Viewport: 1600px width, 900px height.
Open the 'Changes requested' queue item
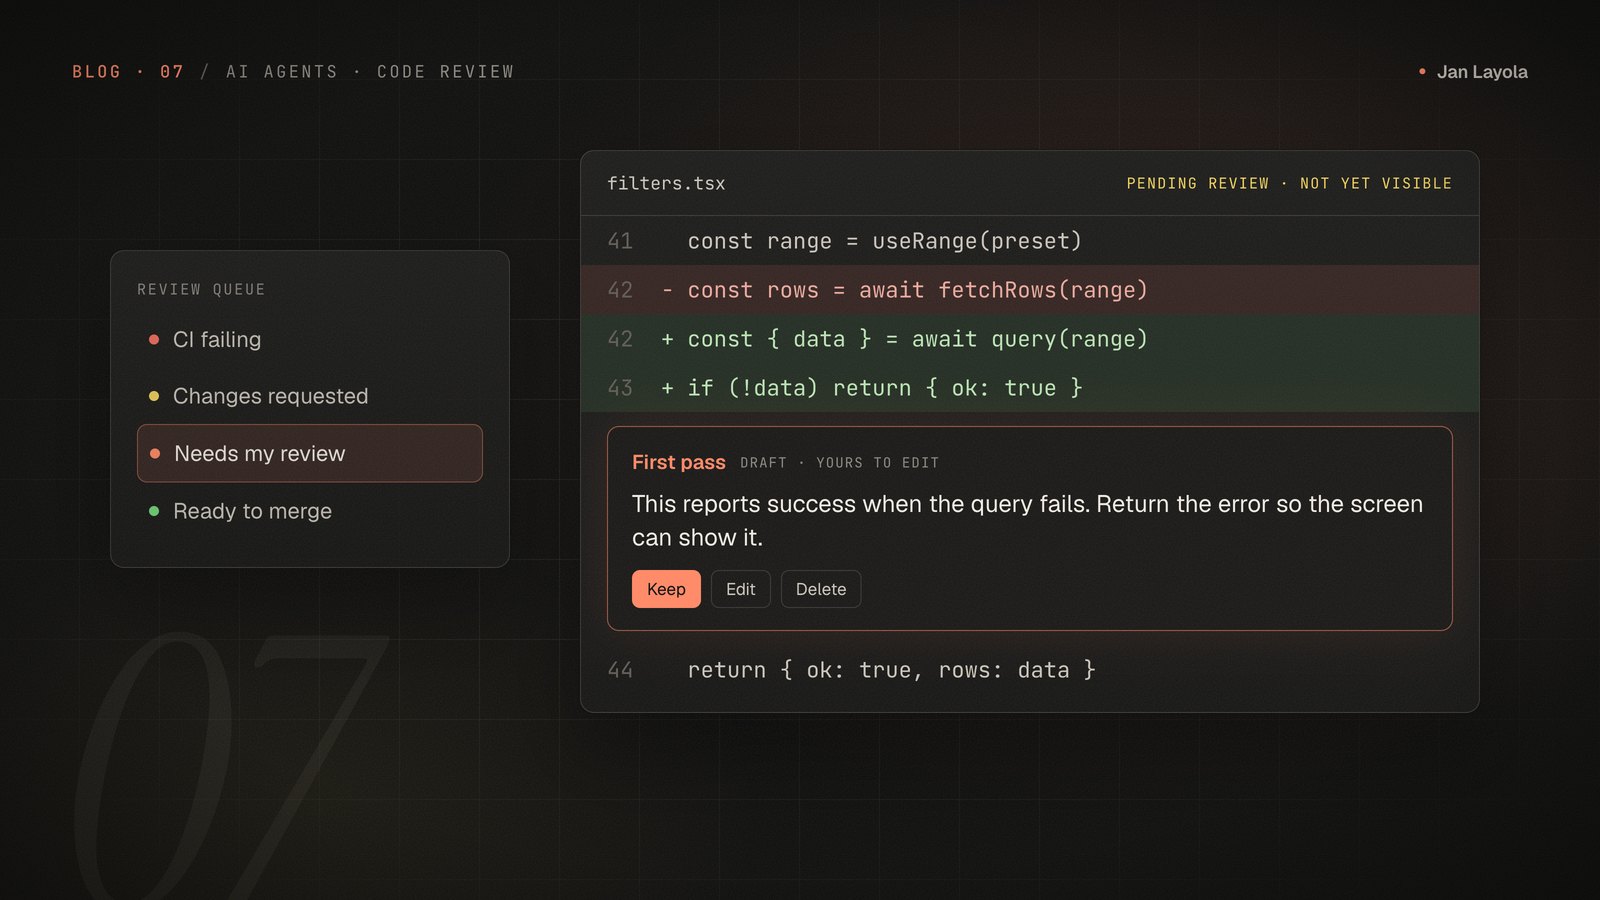coord(310,396)
